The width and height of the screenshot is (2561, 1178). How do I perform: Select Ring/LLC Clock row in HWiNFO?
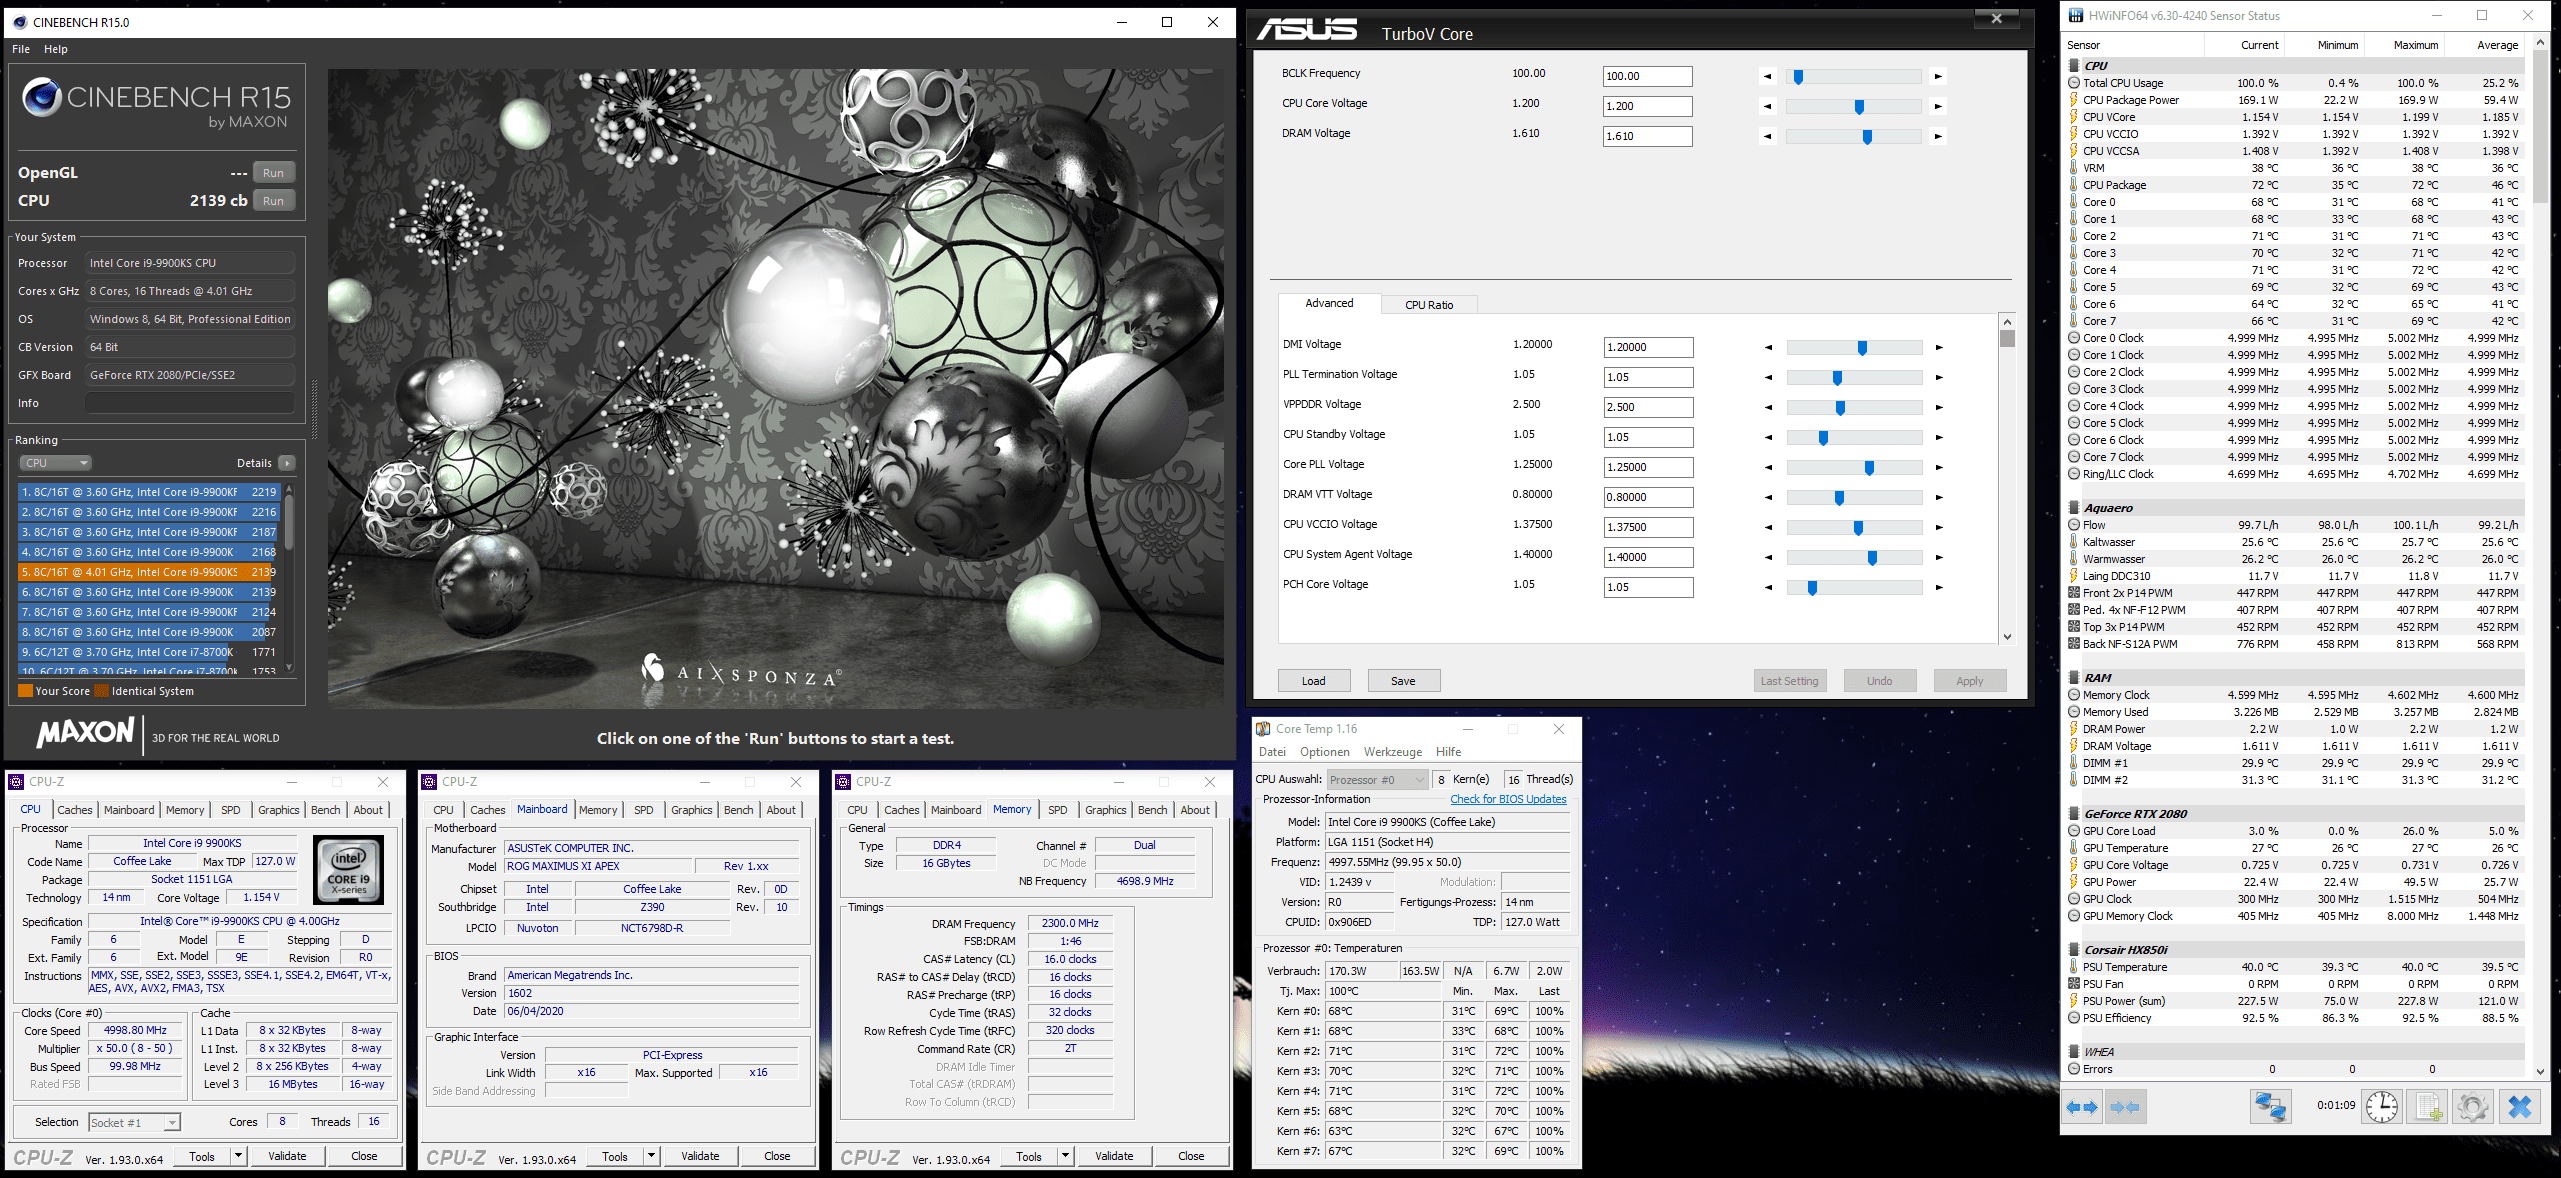click(2295, 474)
